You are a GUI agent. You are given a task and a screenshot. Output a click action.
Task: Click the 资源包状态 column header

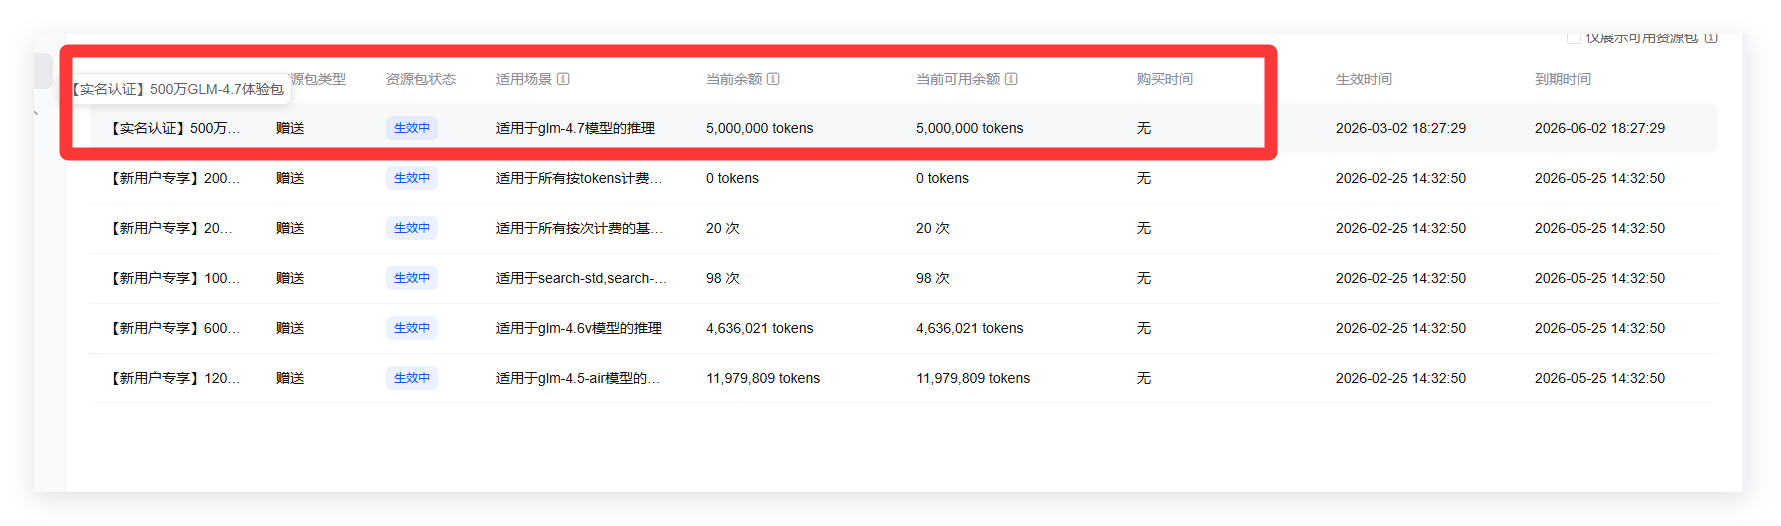pos(420,79)
